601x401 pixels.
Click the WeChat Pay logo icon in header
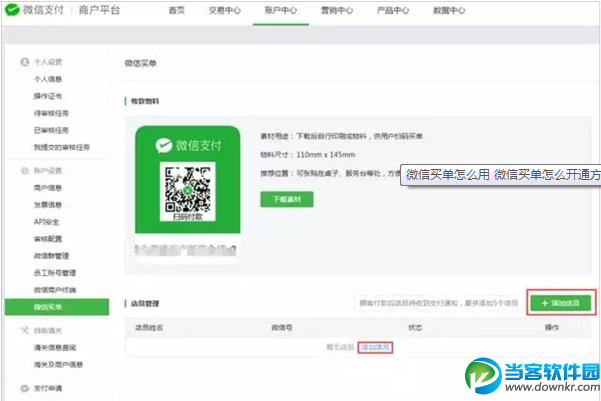pyautogui.click(x=12, y=10)
